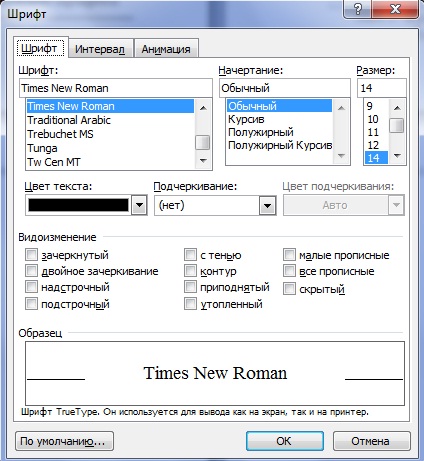Screen dimensions: 424x461
Task: Select font size 9
Action: click(376, 106)
